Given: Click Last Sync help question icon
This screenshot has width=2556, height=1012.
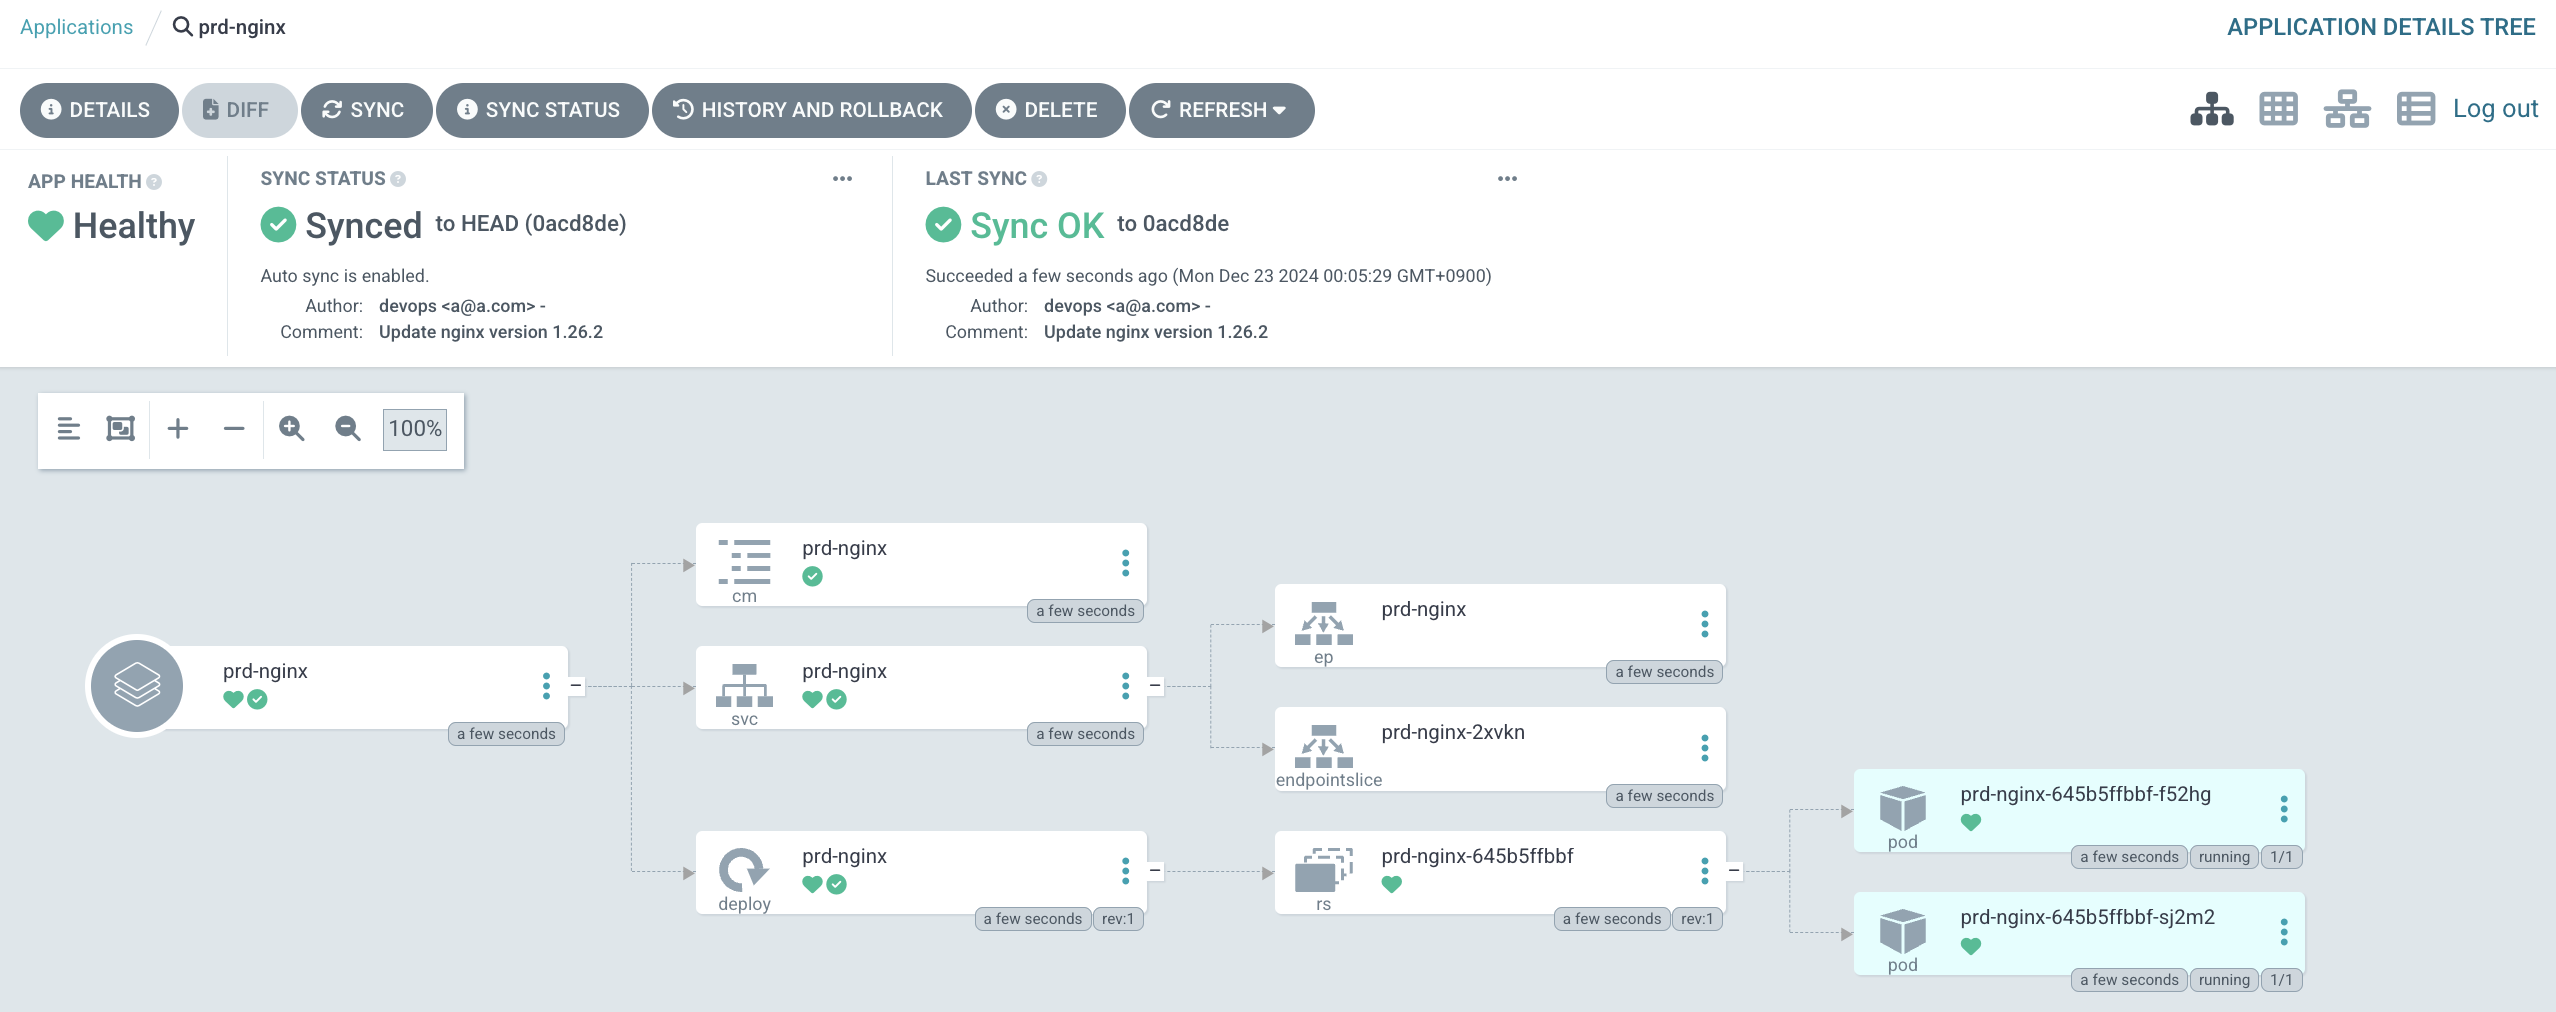Looking at the screenshot, I should [x=1039, y=179].
